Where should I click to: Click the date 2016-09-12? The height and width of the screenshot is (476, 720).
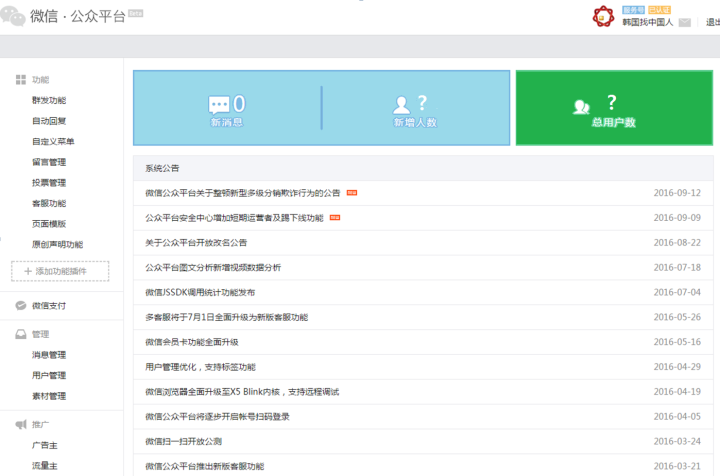pyautogui.click(x=677, y=193)
